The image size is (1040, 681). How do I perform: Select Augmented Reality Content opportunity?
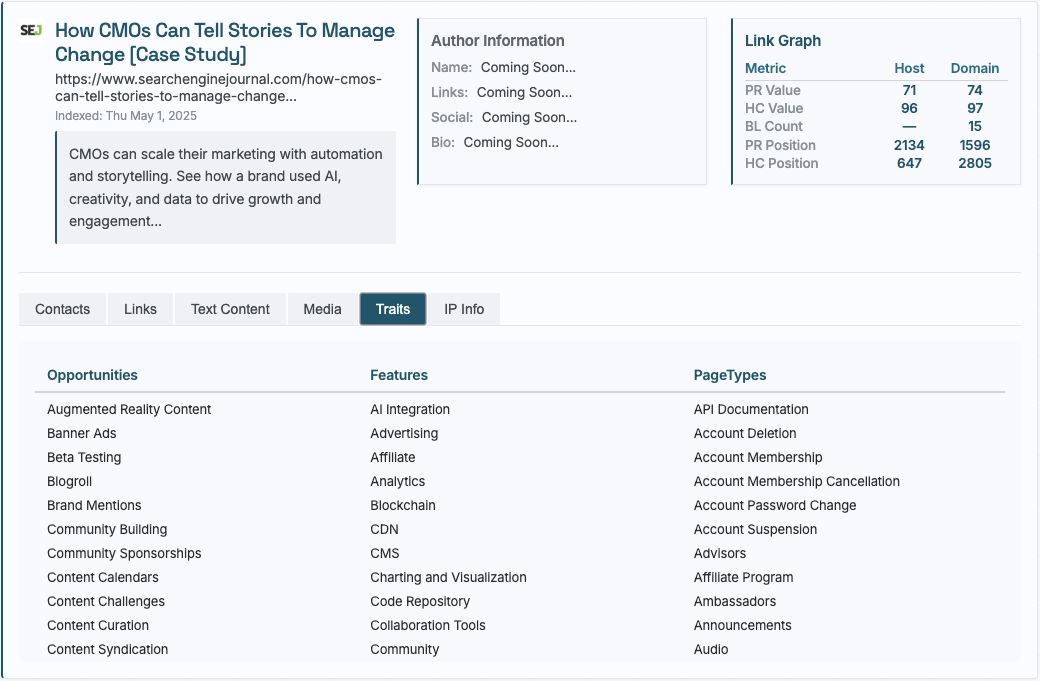coord(129,410)
